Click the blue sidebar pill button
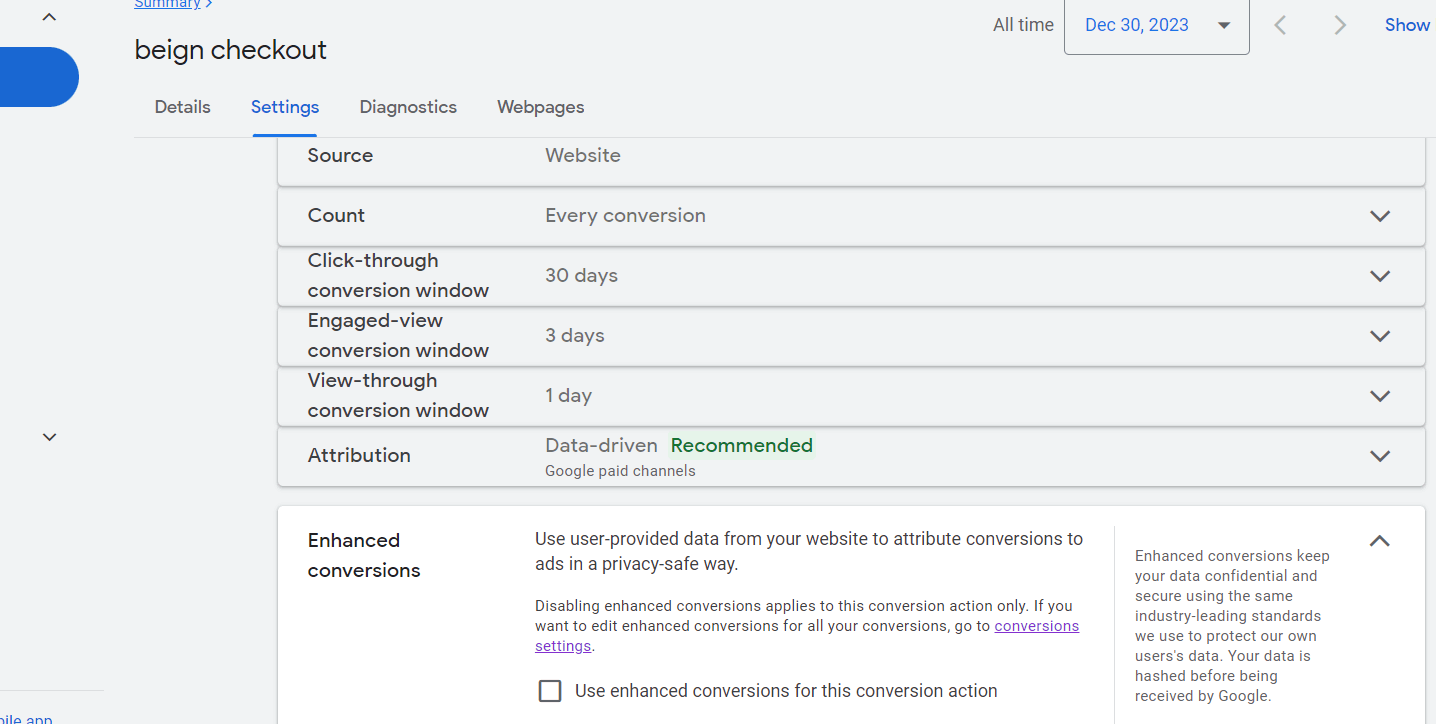Image resolution: width=1436 pixels, height=724 pixels. (38, 77)
